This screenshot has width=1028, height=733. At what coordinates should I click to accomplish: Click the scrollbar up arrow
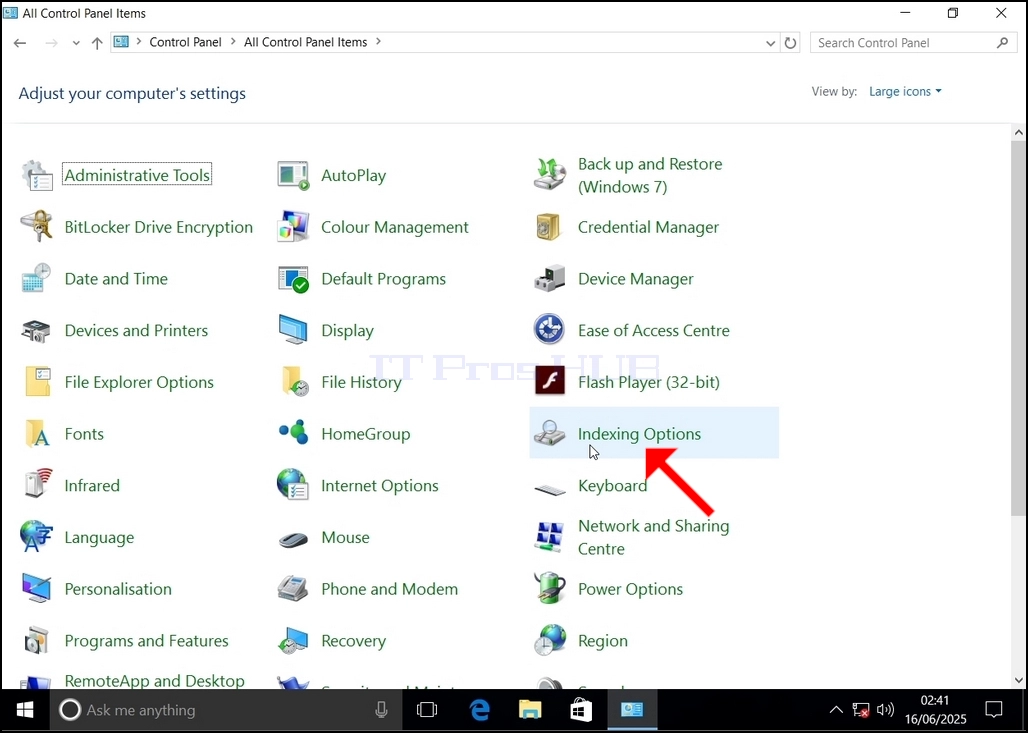pyautogui.click(x=1019, y=132)
